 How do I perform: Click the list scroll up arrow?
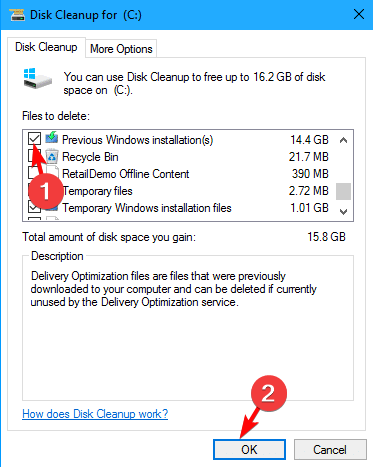(x=343, y=140)
